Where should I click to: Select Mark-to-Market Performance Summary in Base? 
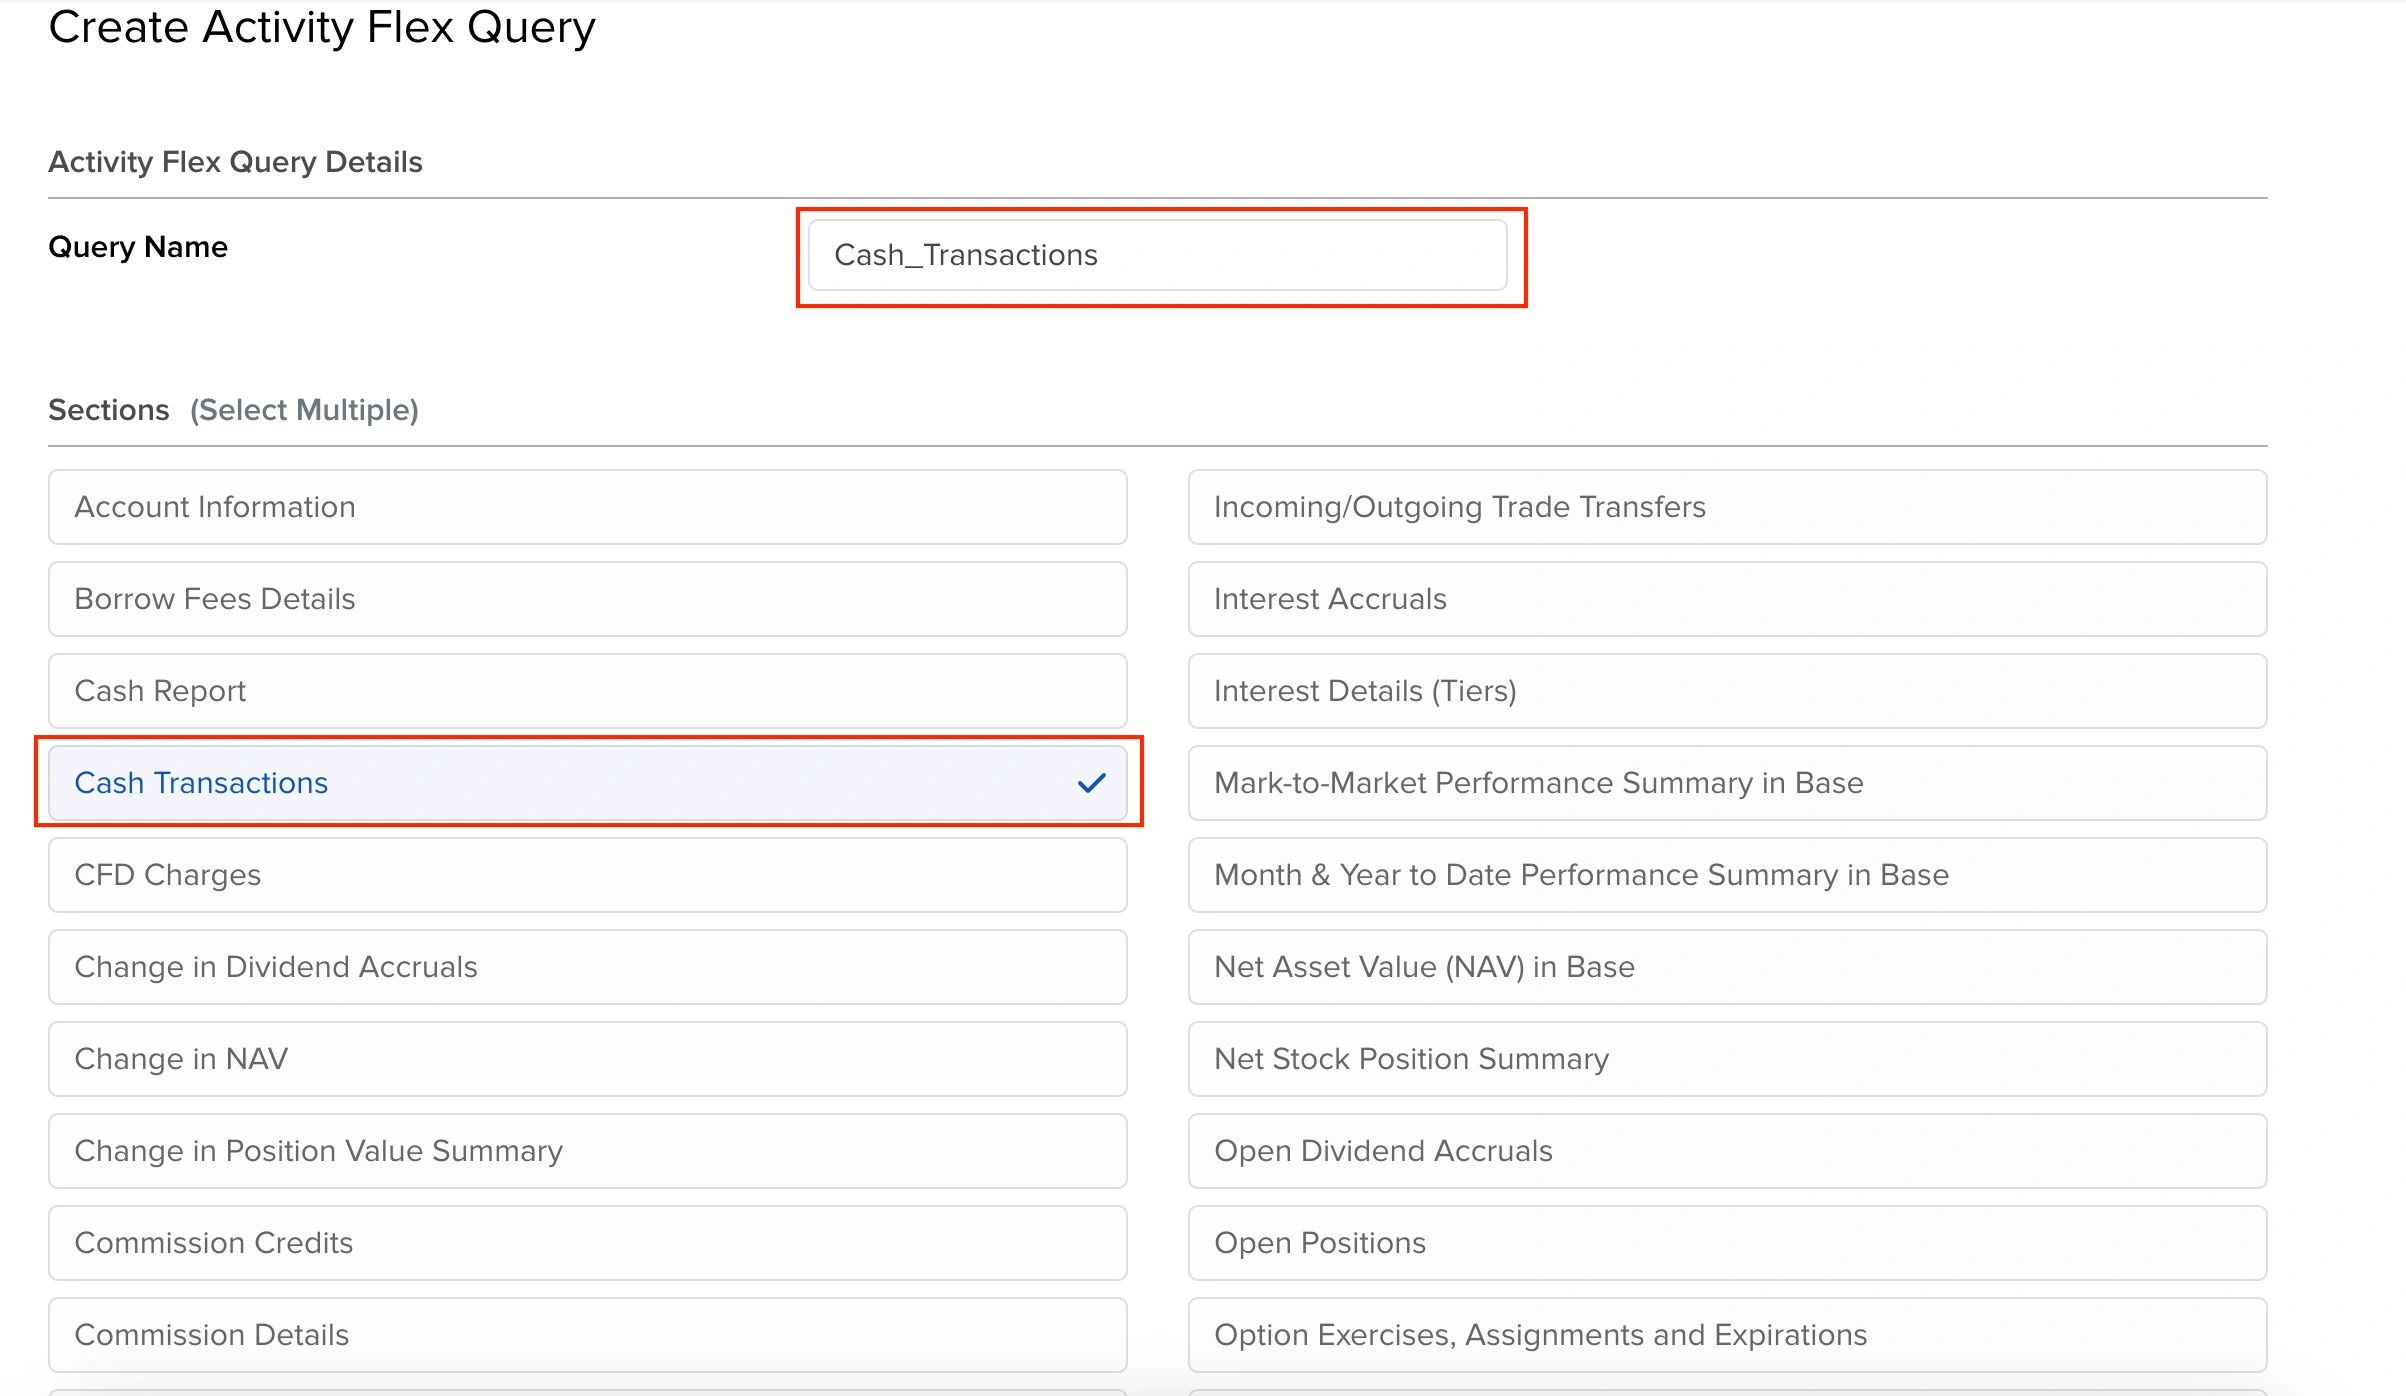[1727, 783]
